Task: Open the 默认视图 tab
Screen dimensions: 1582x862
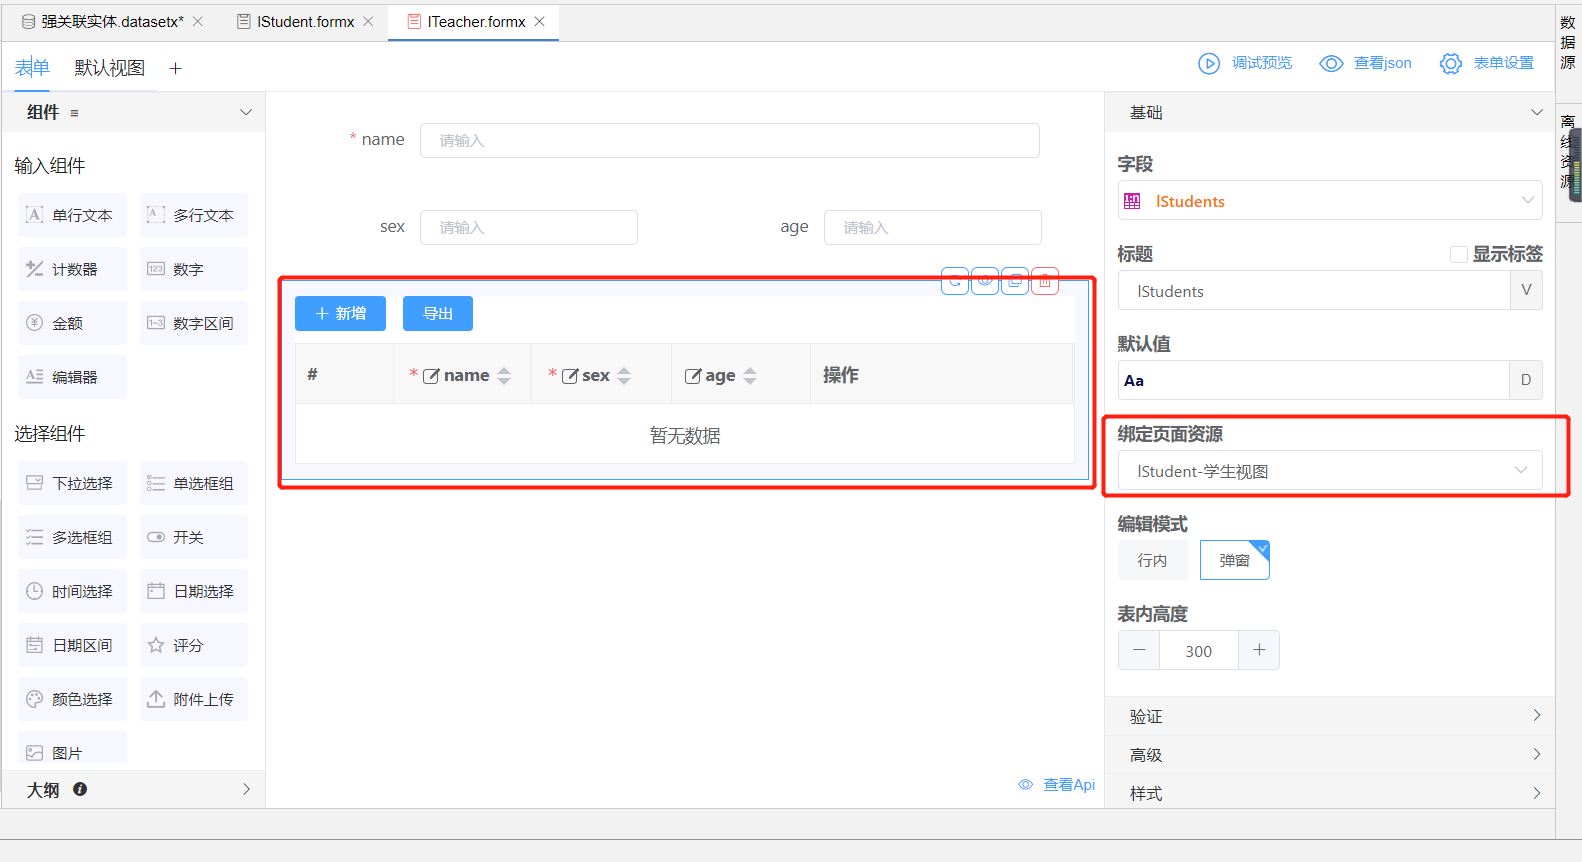Action: [110, 68]
